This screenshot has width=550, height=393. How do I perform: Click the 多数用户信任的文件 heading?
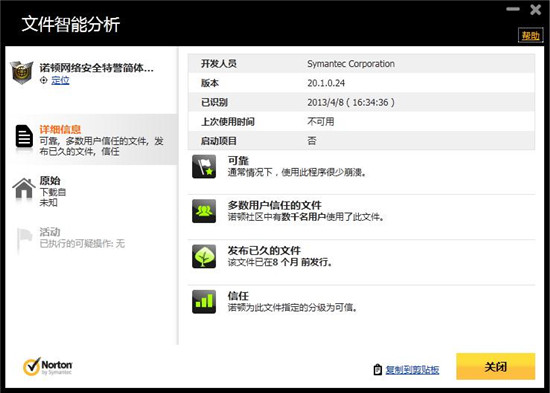click(x=275, y=205)
